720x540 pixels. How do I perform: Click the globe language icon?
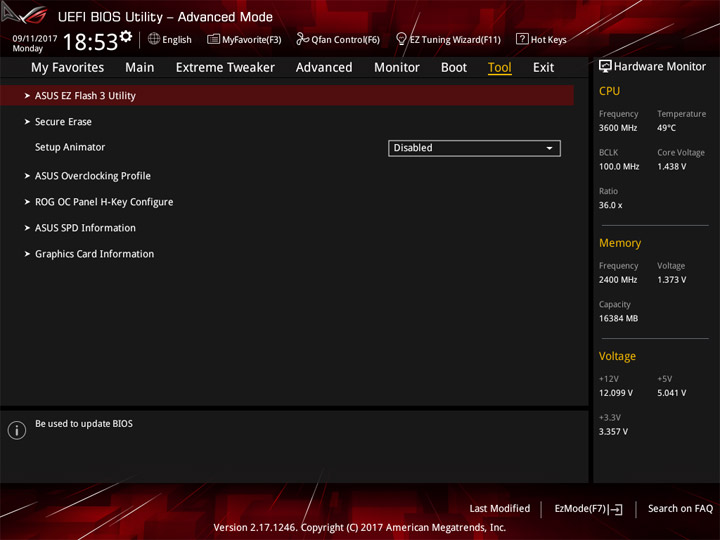click(x=154, y=39)
